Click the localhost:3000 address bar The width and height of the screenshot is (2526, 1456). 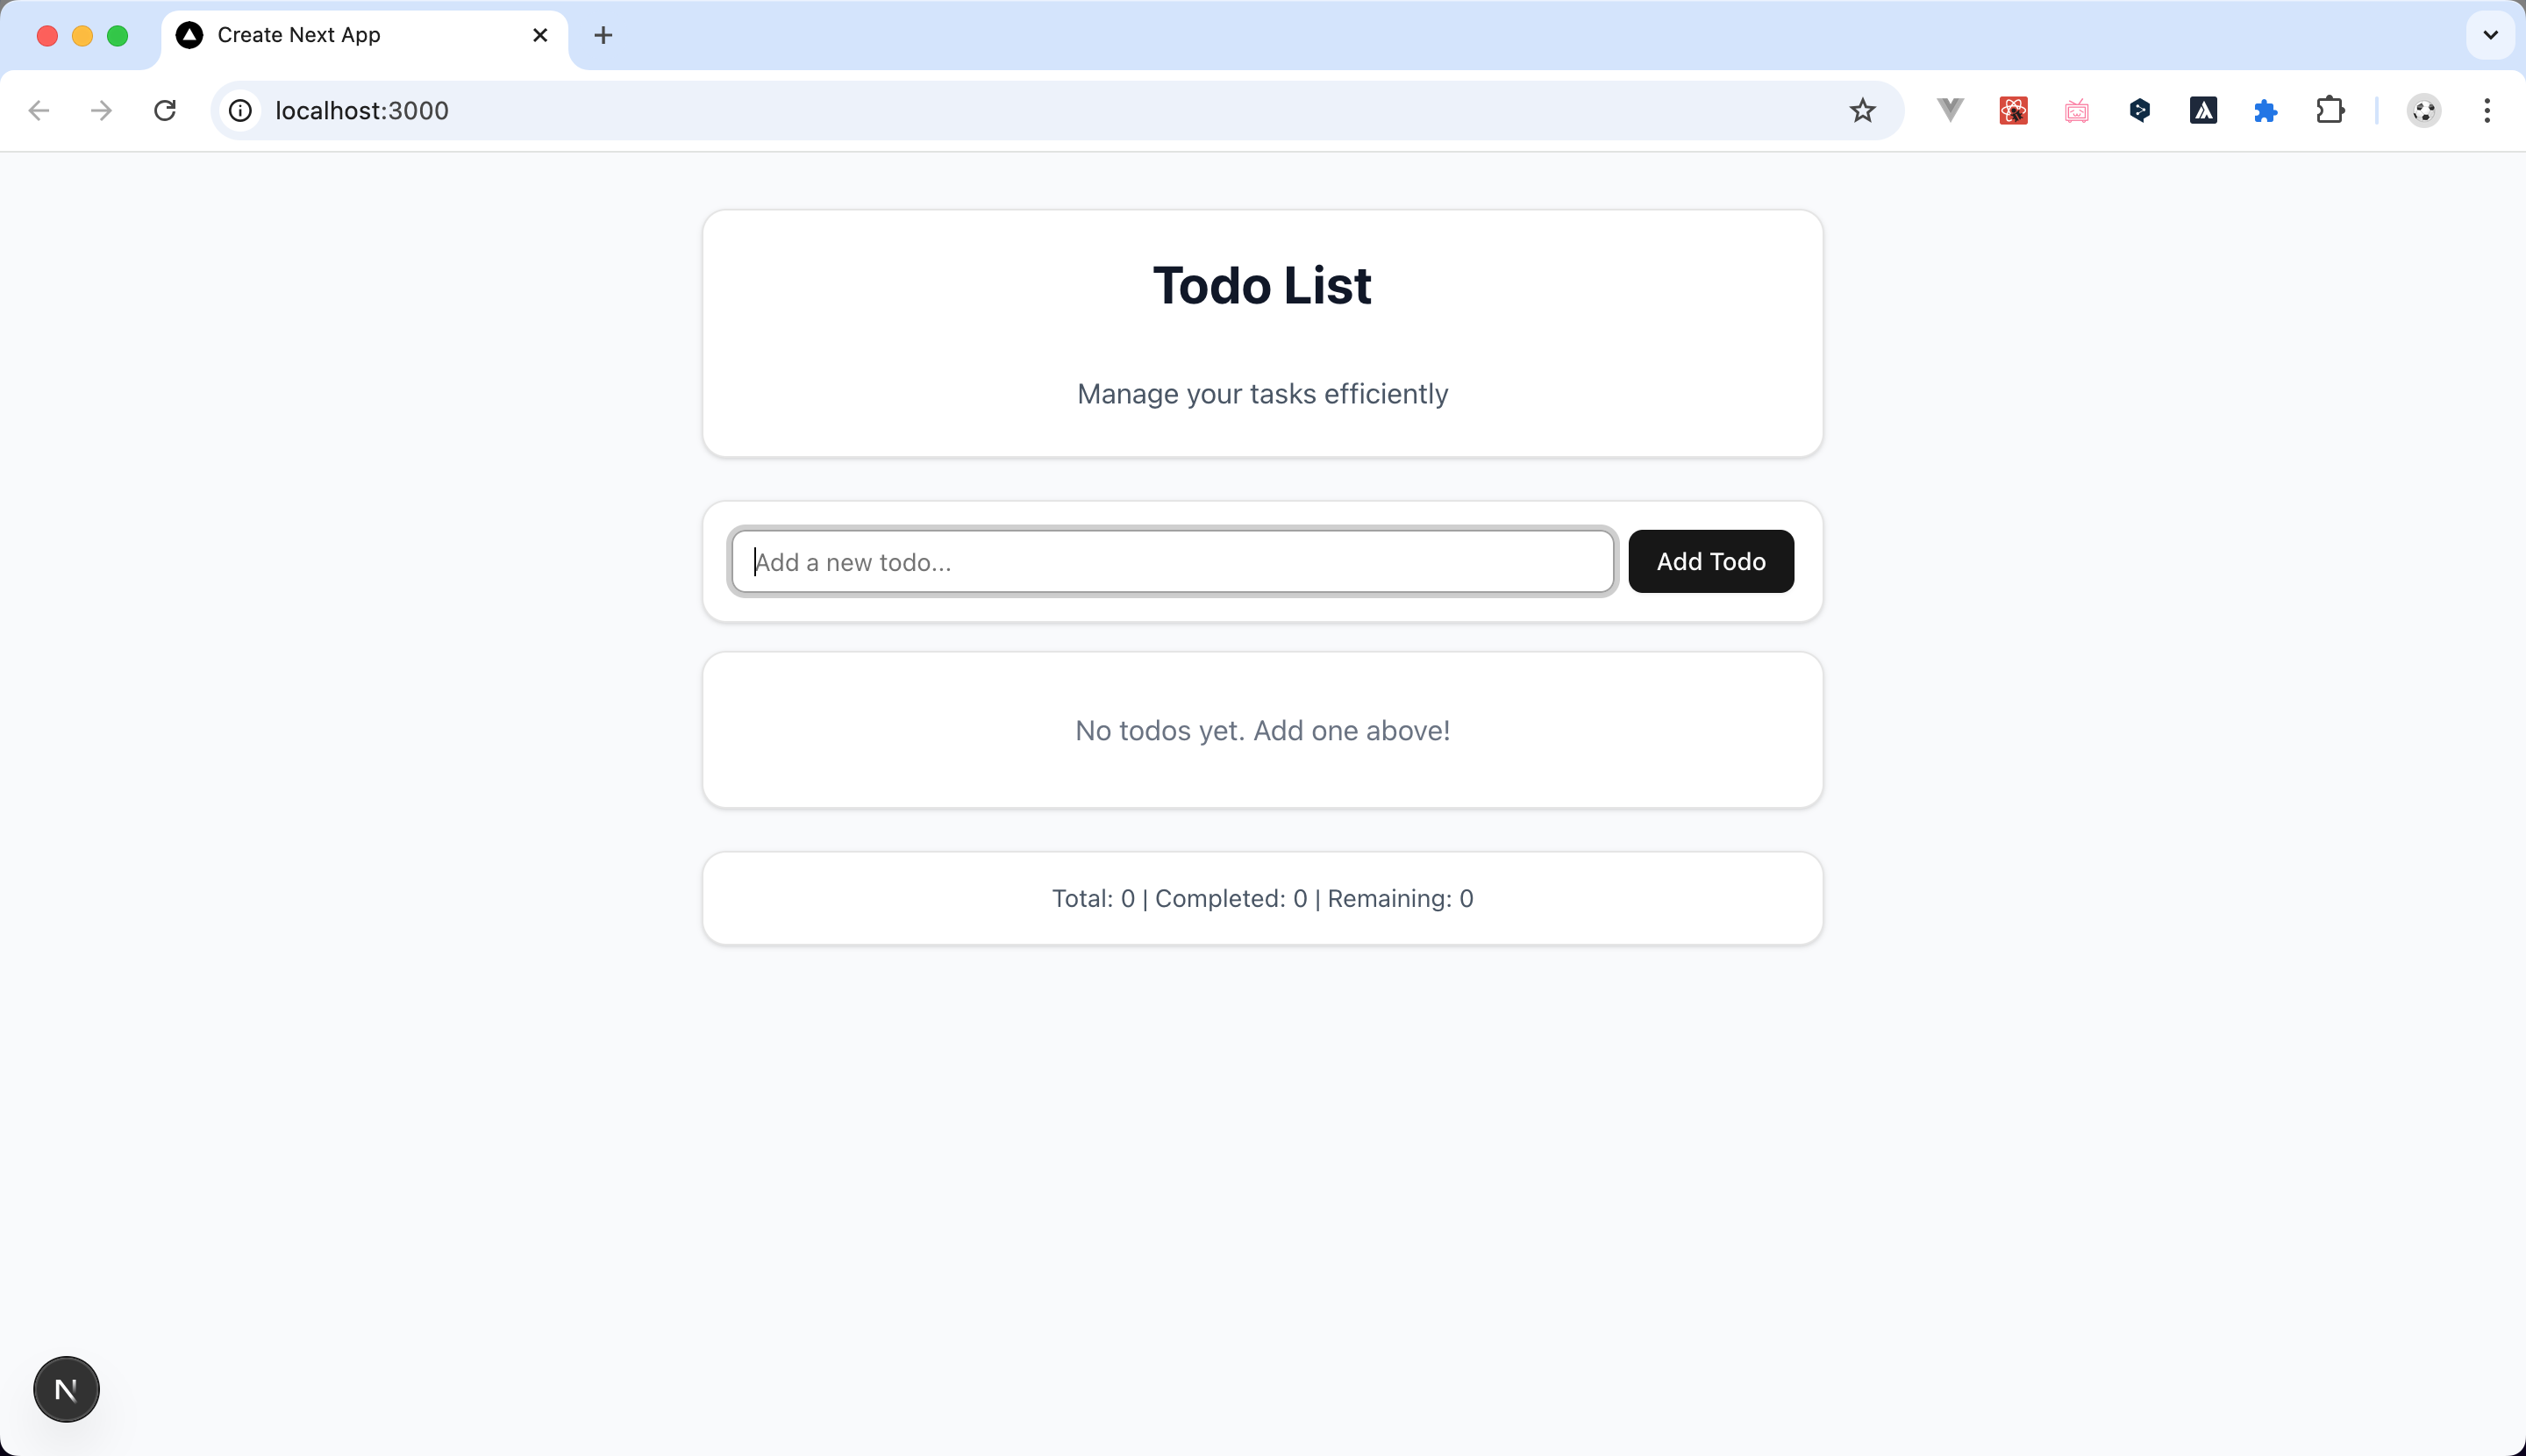pos(1000,110)
